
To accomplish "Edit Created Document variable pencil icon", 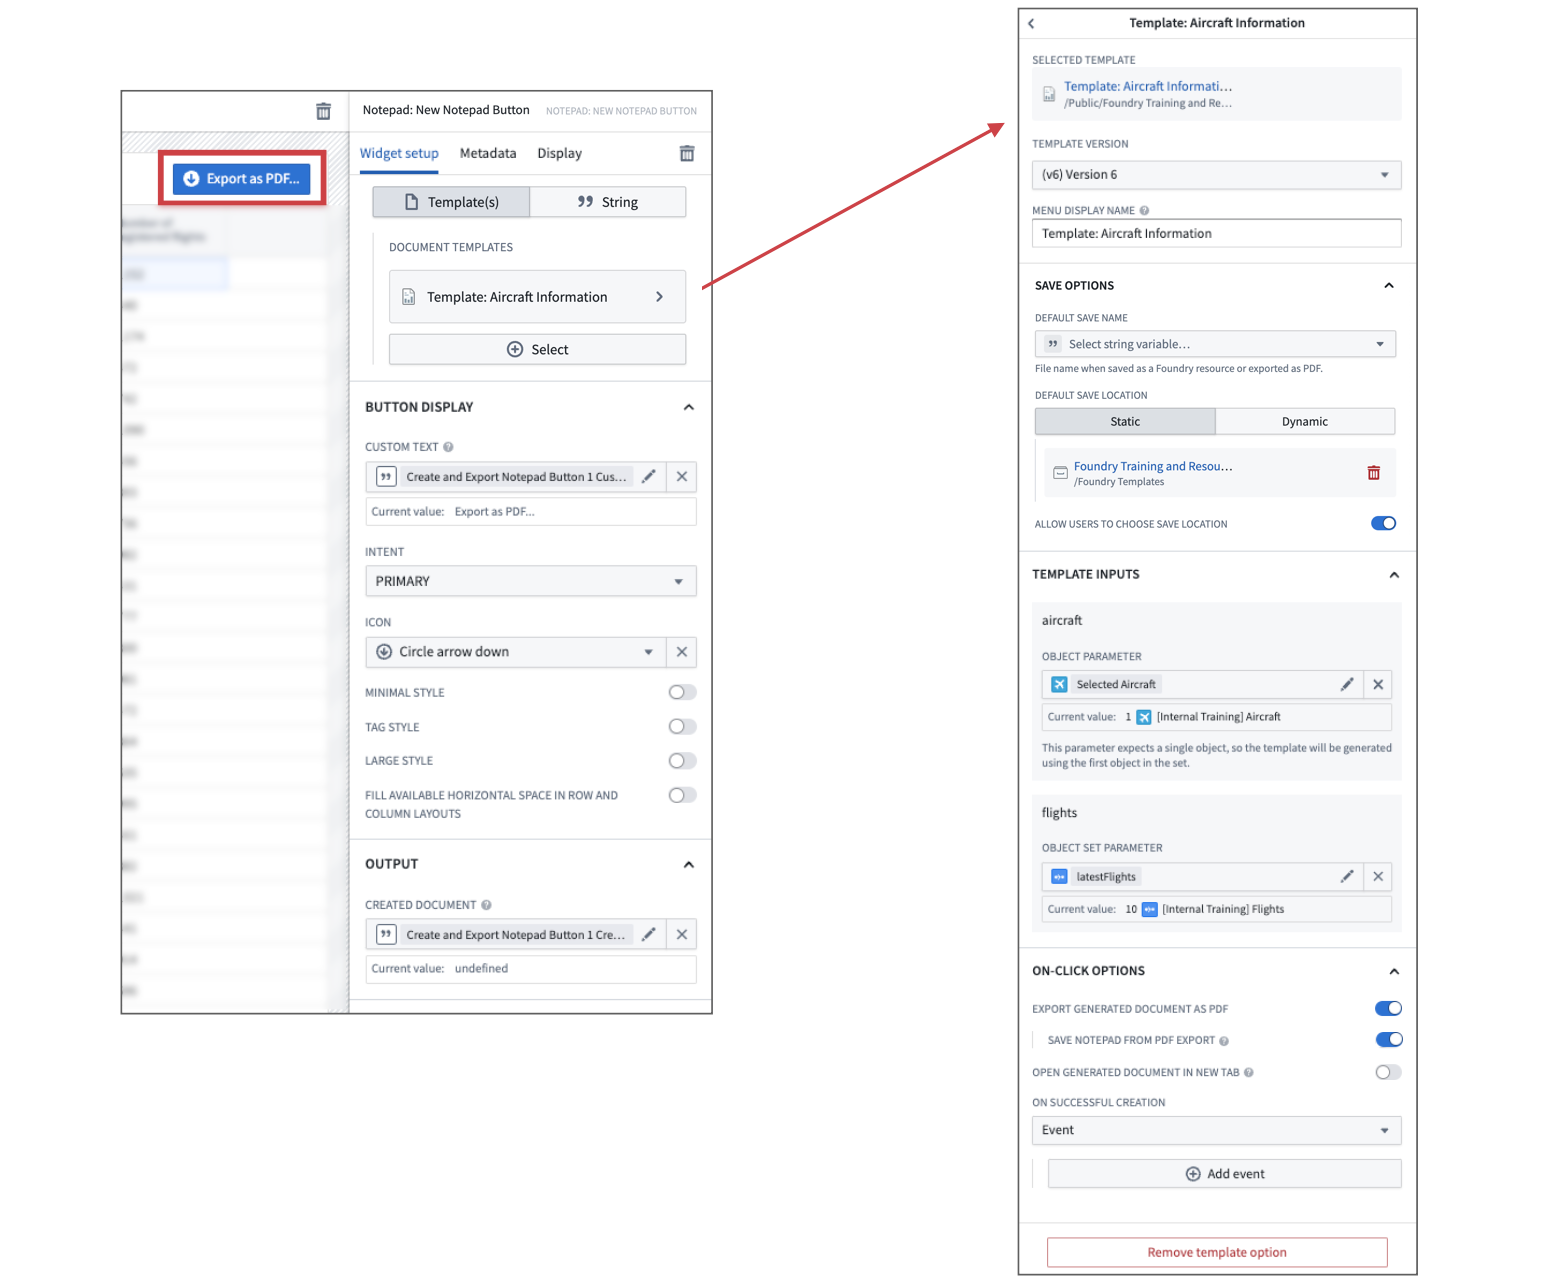I will (x=649, y=934).
